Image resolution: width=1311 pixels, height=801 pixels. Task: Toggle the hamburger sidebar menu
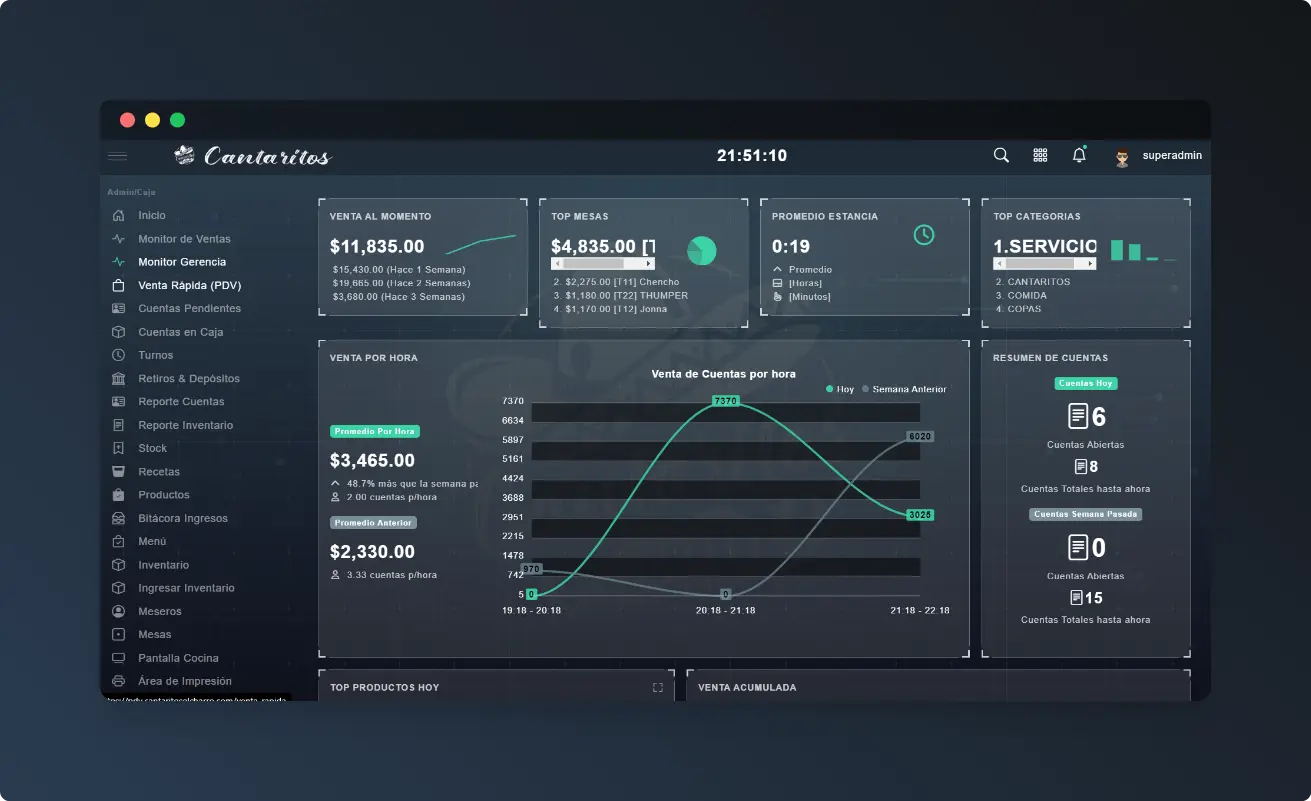[118, 156]
